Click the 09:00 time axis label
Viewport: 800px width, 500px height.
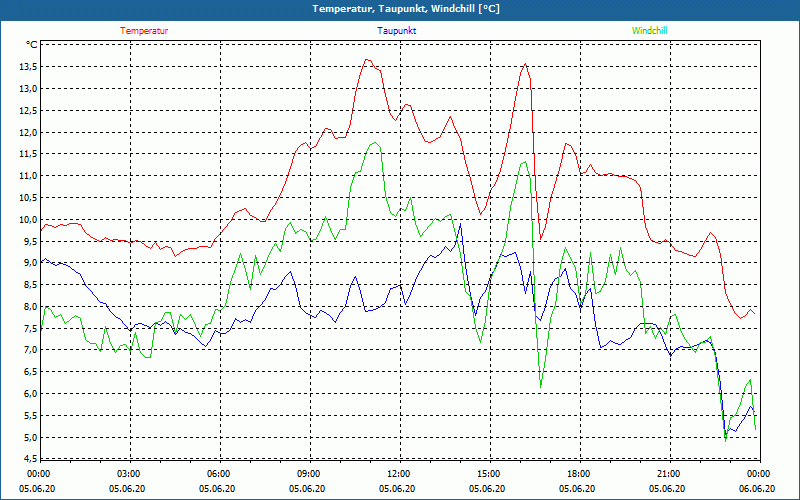click(x=307, y=474)
